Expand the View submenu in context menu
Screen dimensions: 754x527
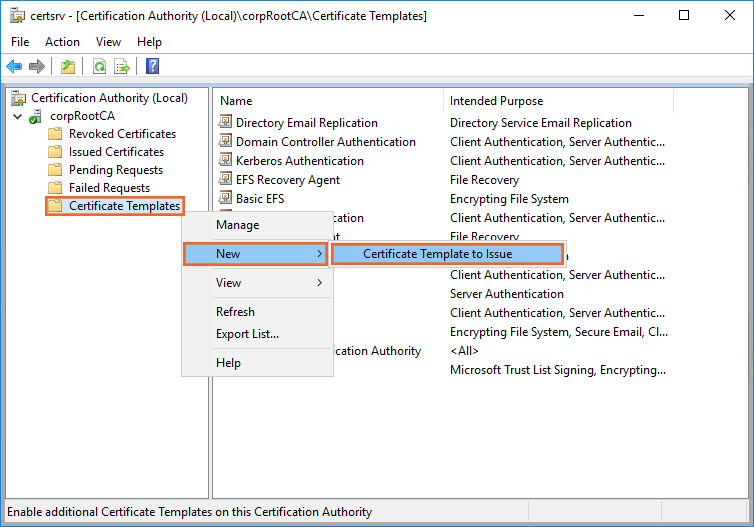(256, 283)
